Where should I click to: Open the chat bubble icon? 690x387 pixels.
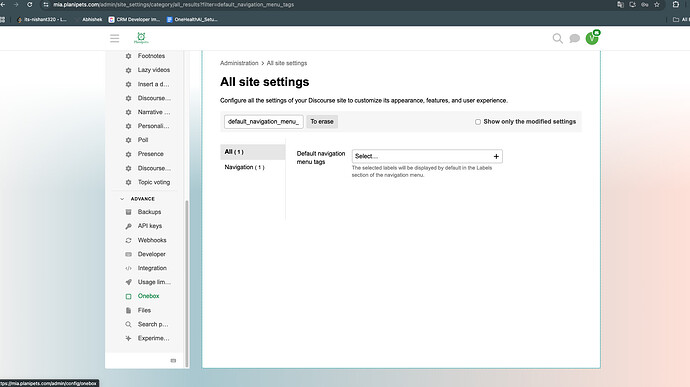(574, 39)
